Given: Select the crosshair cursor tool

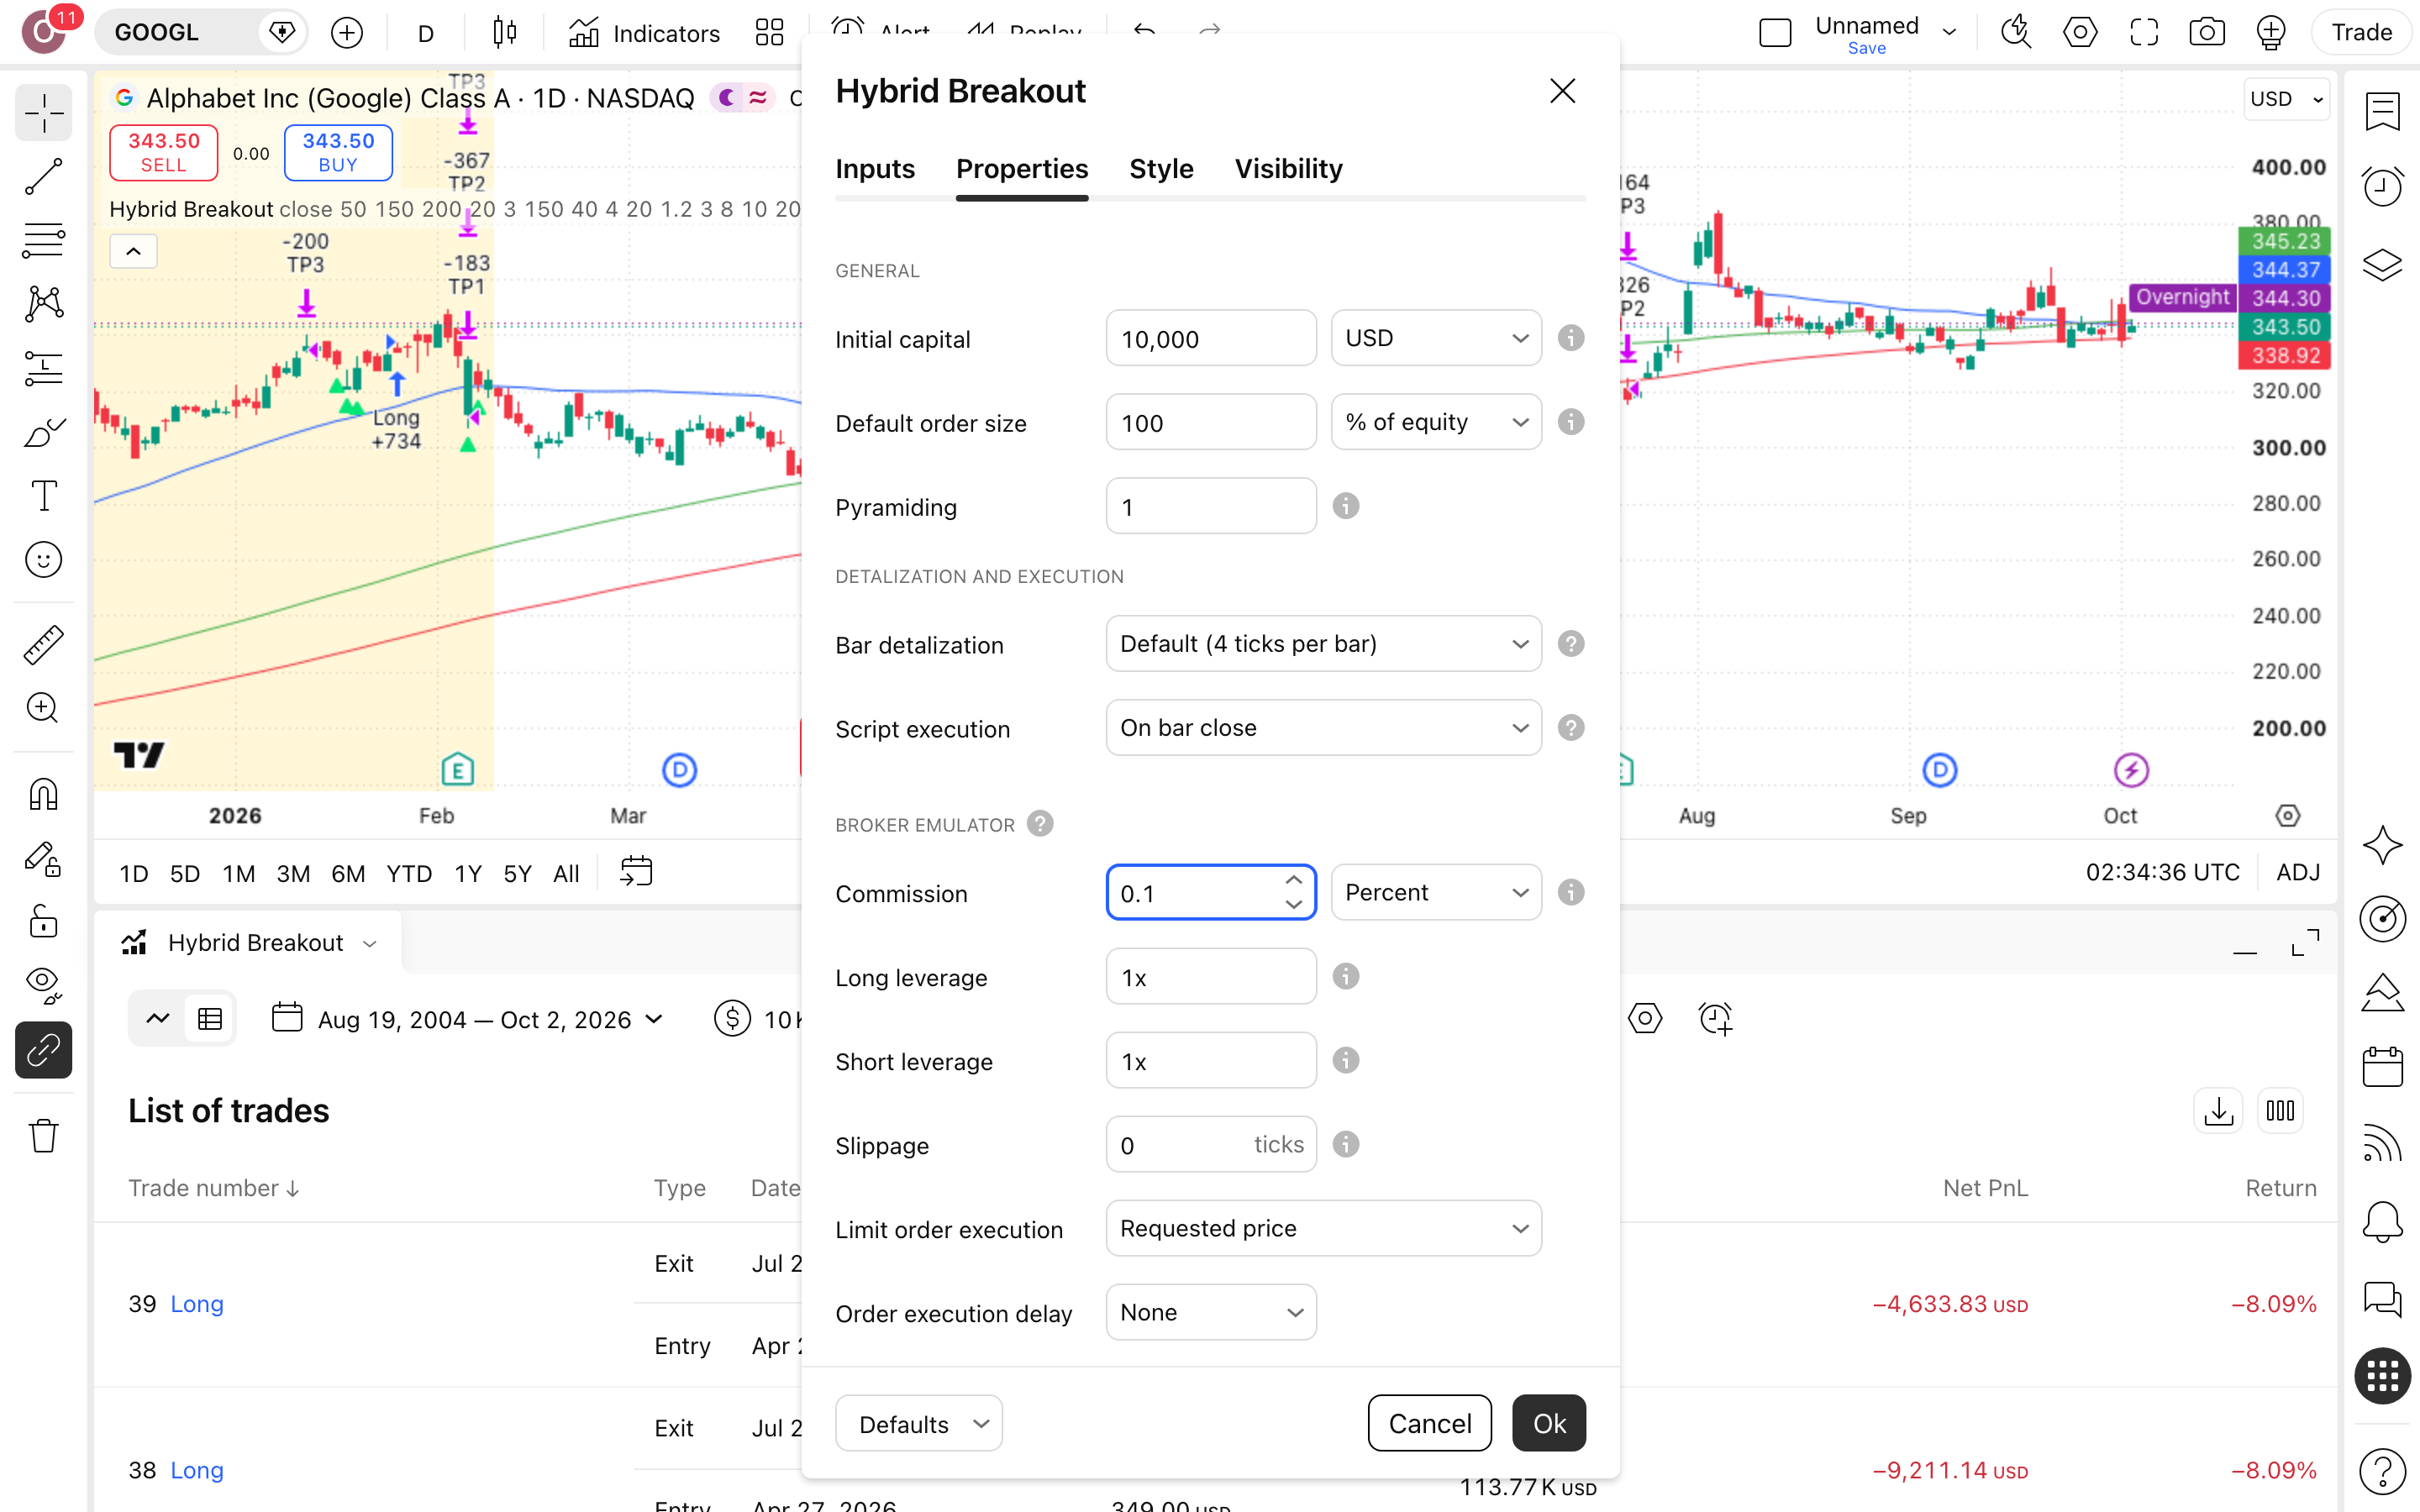Looking at the screenshot, I should (x=43, y=113).
